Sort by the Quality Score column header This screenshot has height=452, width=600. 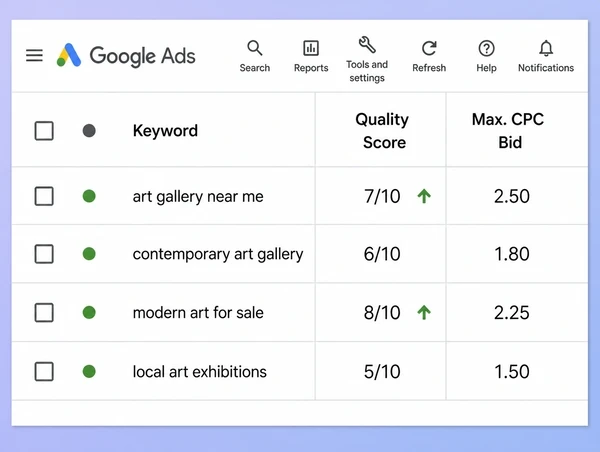(382, 131)
